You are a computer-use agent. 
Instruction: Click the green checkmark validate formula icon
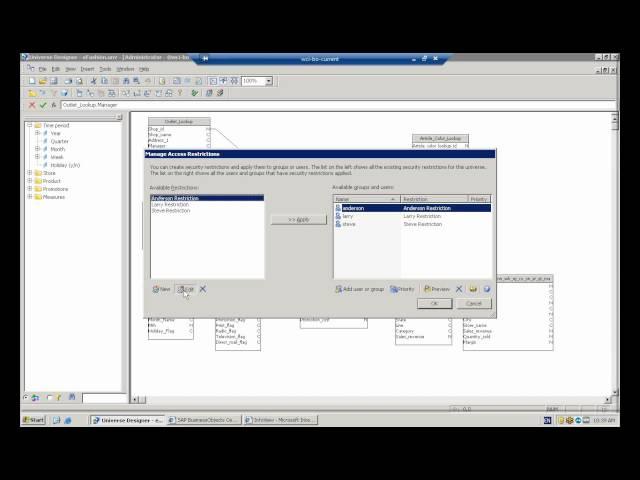[43, 105]
